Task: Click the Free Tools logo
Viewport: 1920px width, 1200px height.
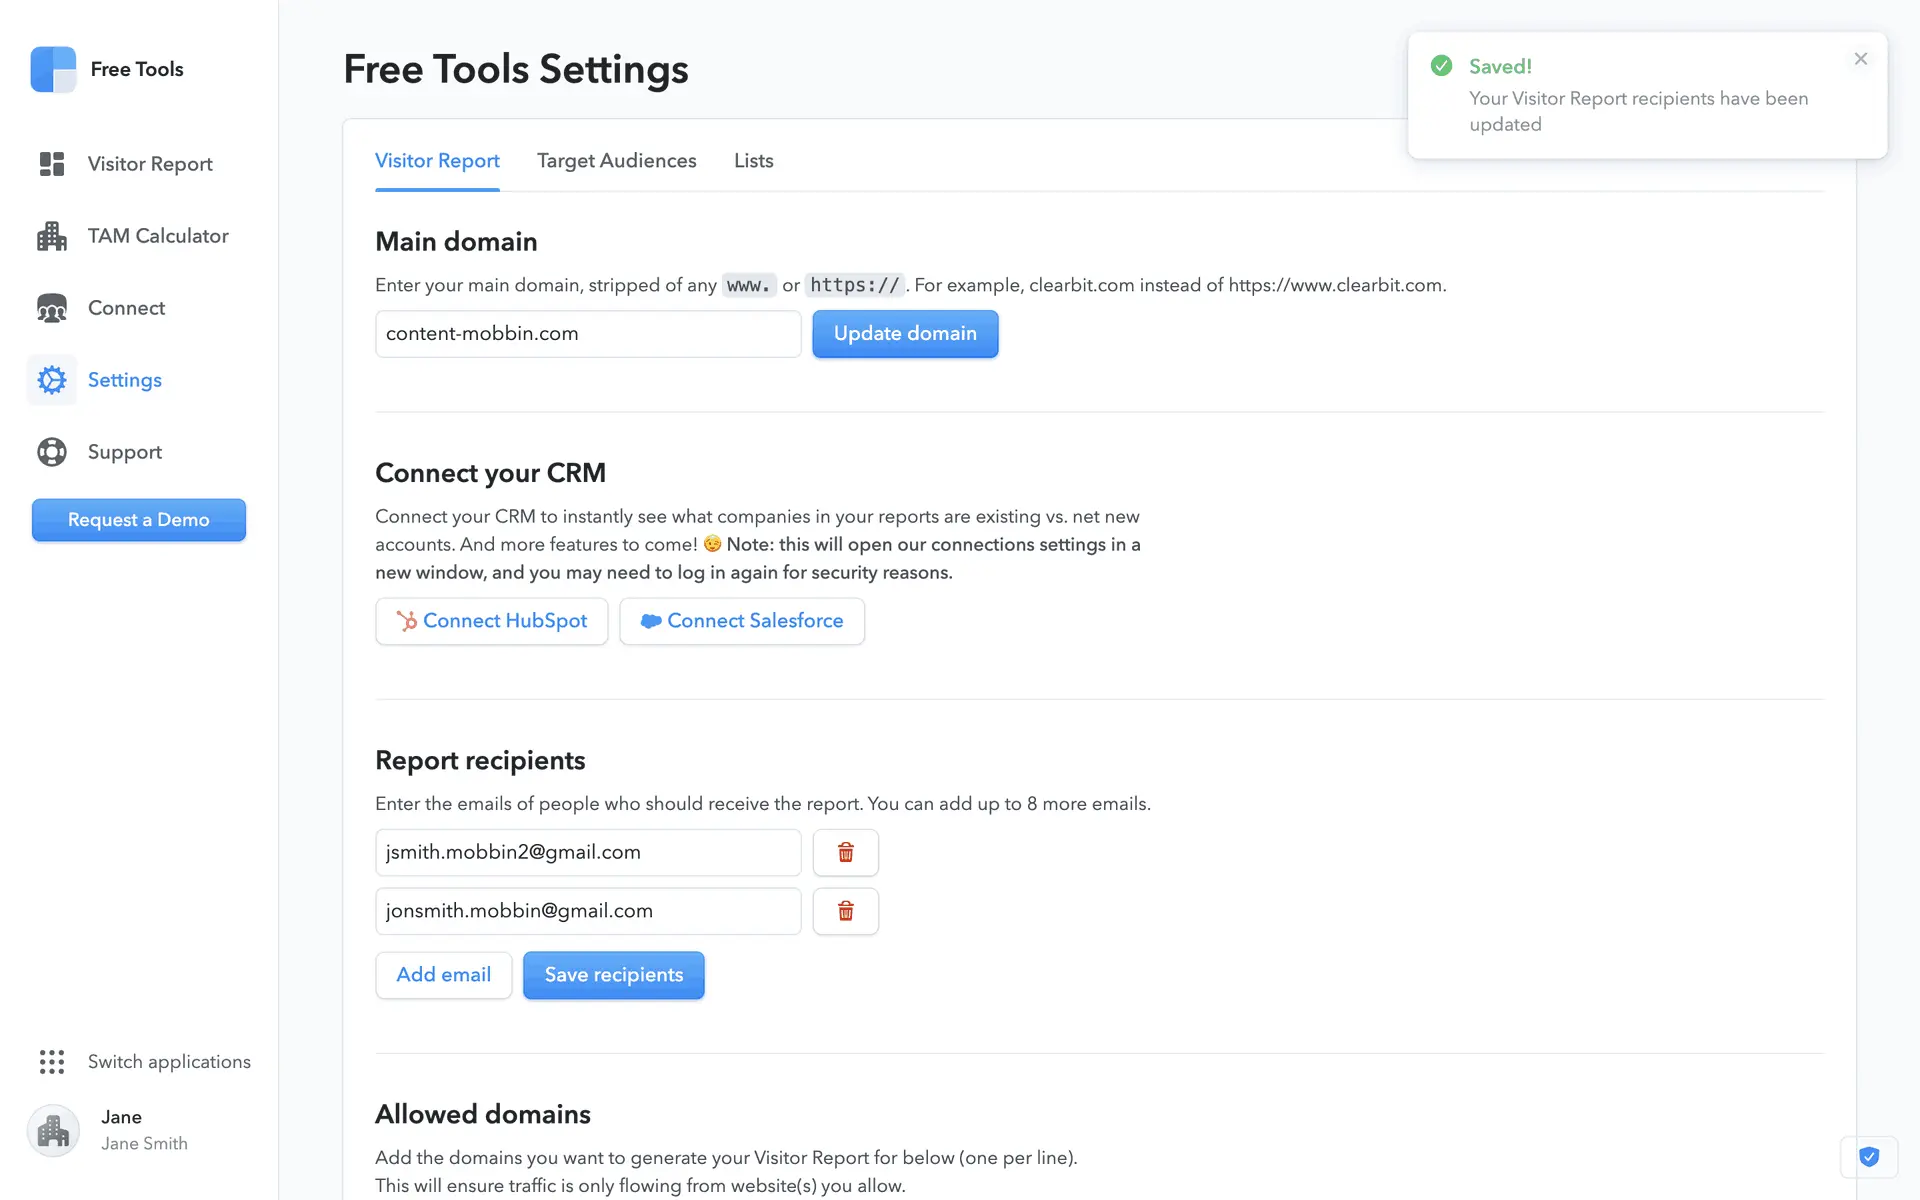Action: (53, 69)
